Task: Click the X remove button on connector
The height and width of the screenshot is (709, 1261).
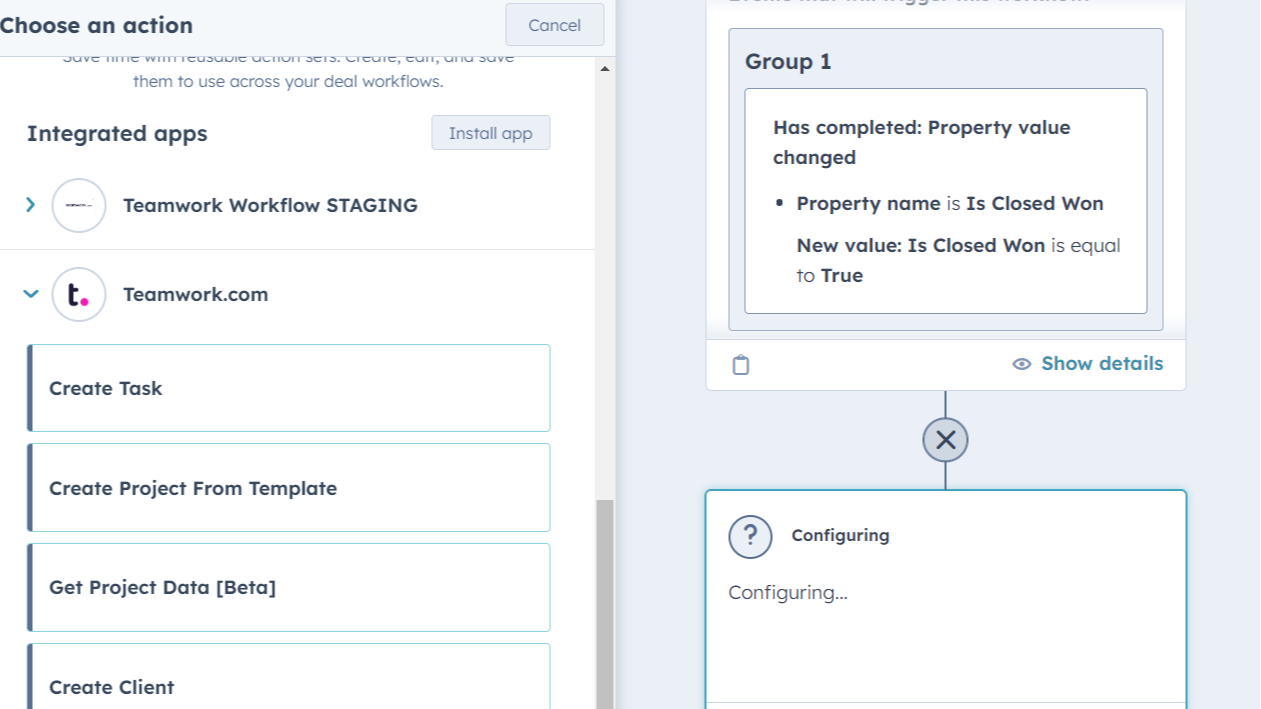Action: click(x=946, y=440)
